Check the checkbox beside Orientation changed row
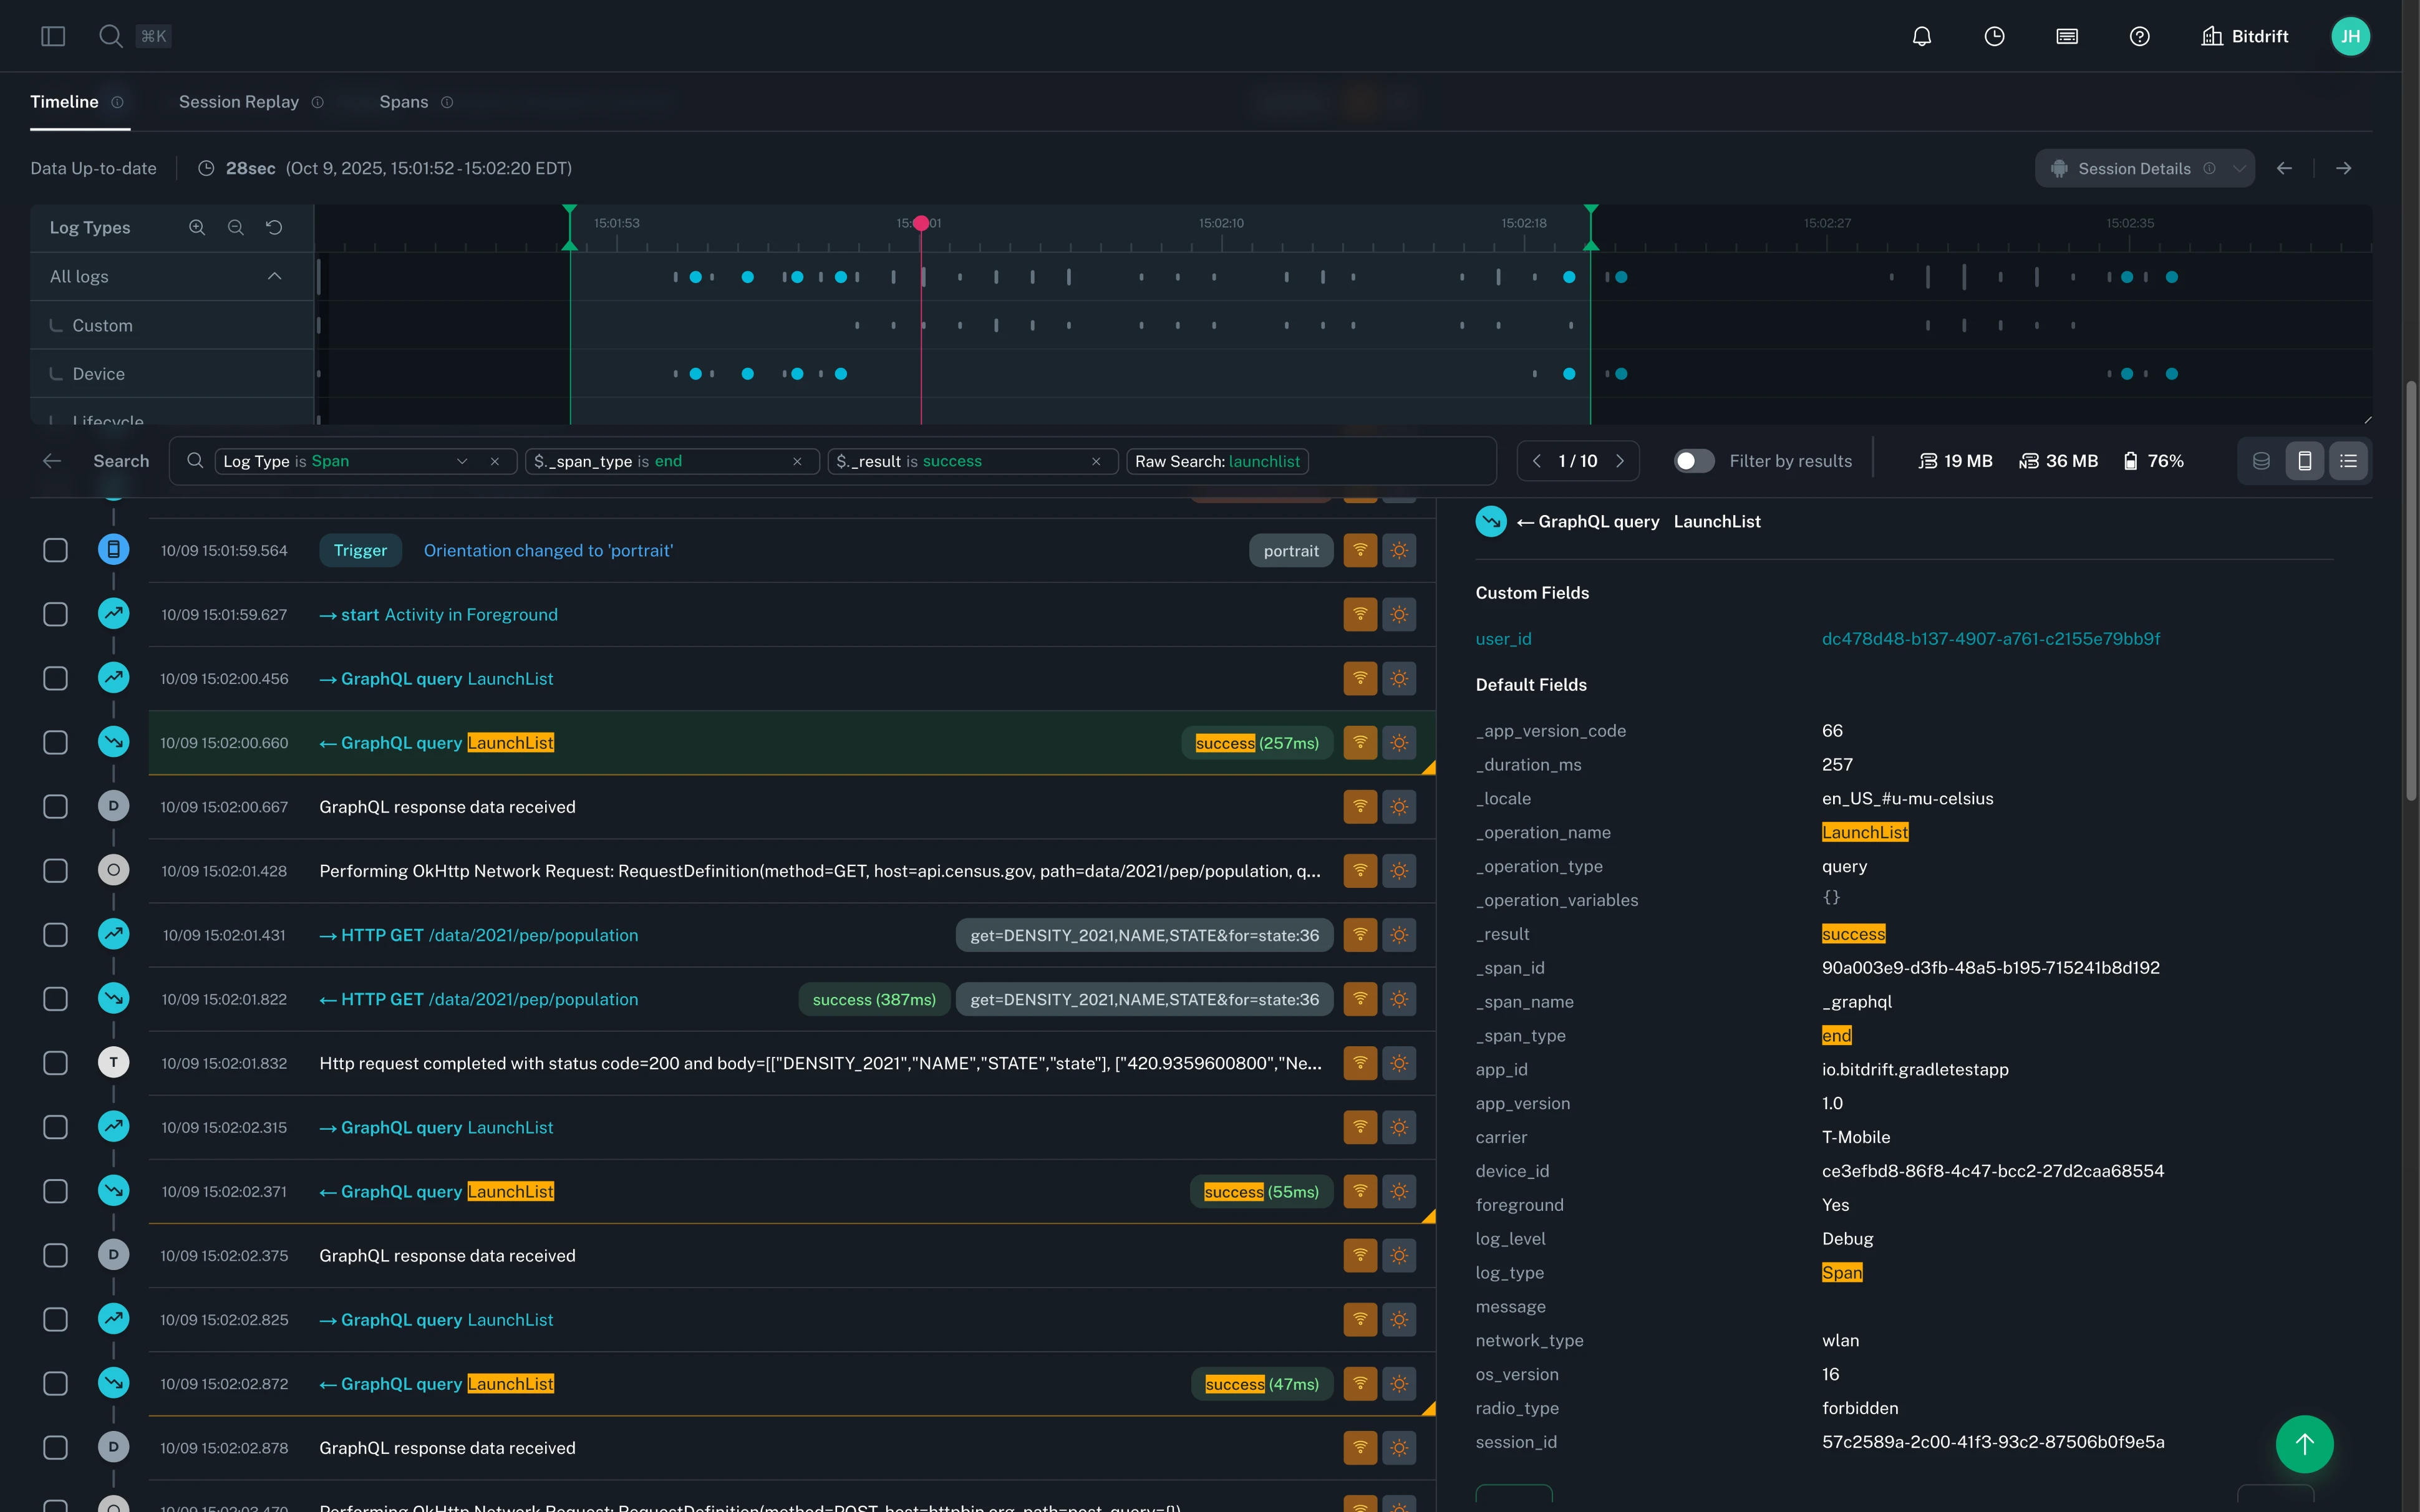 click(x=55, y=550)
